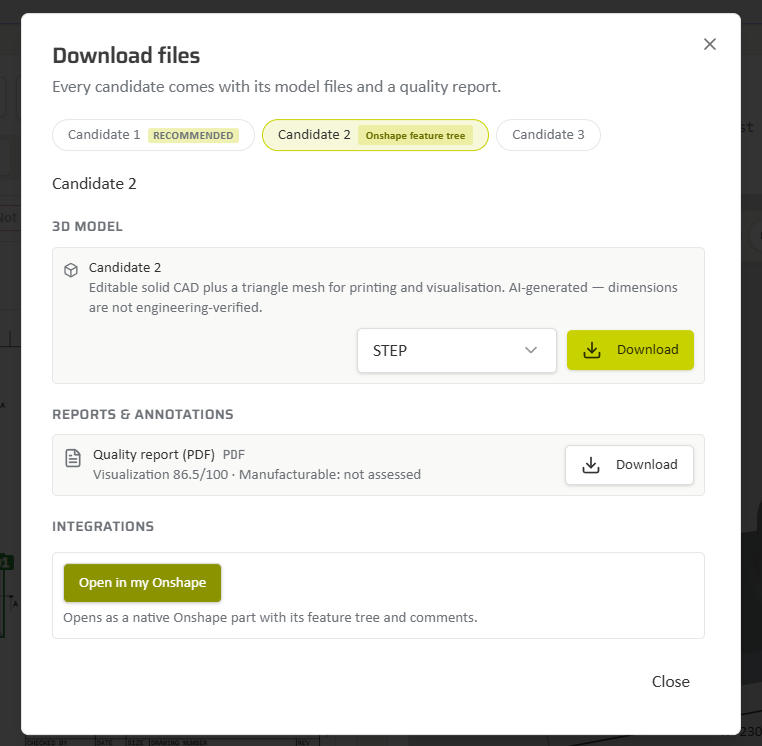Switch to Candidate 3 tab
The width and height of the screenshot is (762, 746).
[548, 135]
